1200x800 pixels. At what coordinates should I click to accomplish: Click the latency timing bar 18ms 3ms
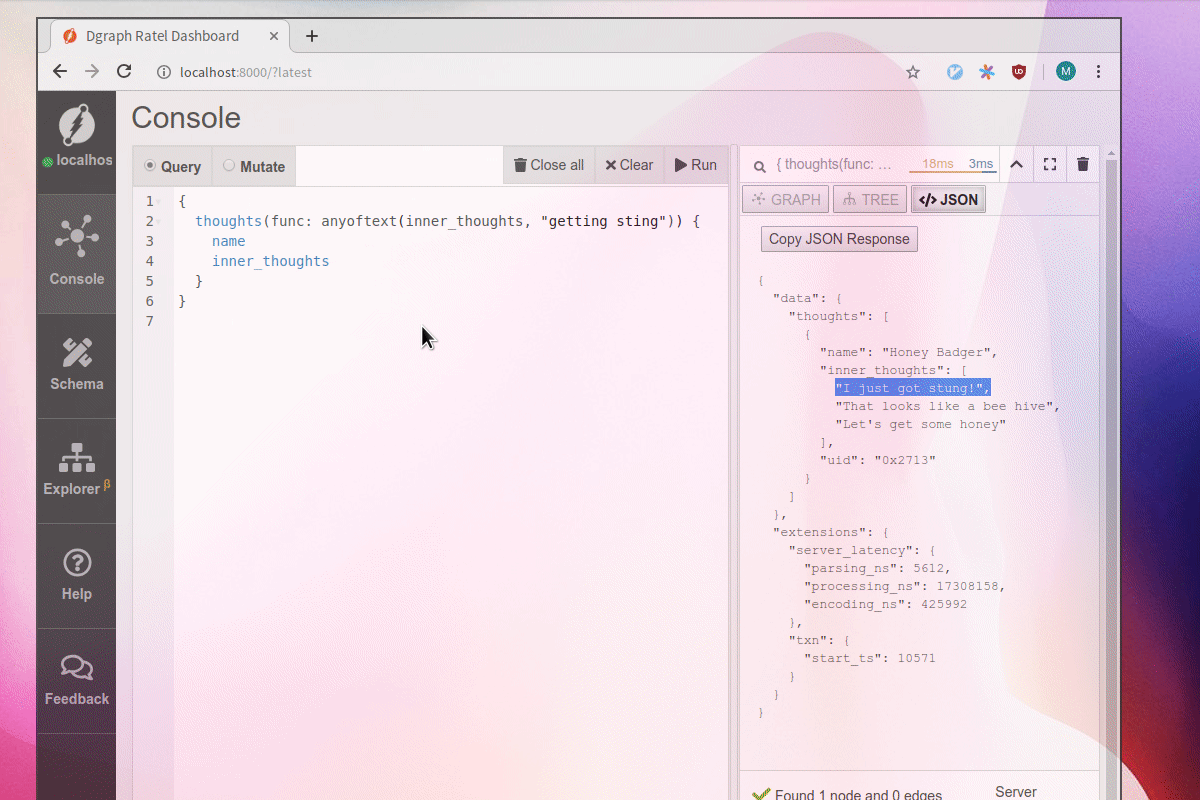pyautogui.click(x=951, y=165)
